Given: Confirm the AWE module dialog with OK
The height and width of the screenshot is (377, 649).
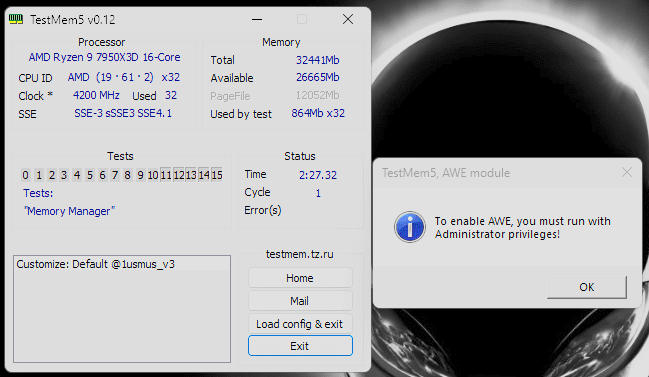Looking at the screenshot, I should click(587, 287).
